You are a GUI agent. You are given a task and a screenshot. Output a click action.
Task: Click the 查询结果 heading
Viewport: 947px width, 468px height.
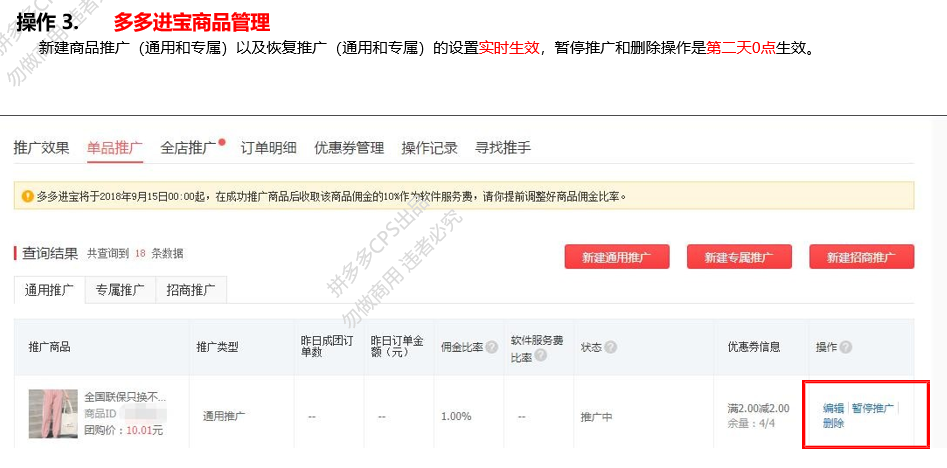pyautogui.click(x=50, y=254)
